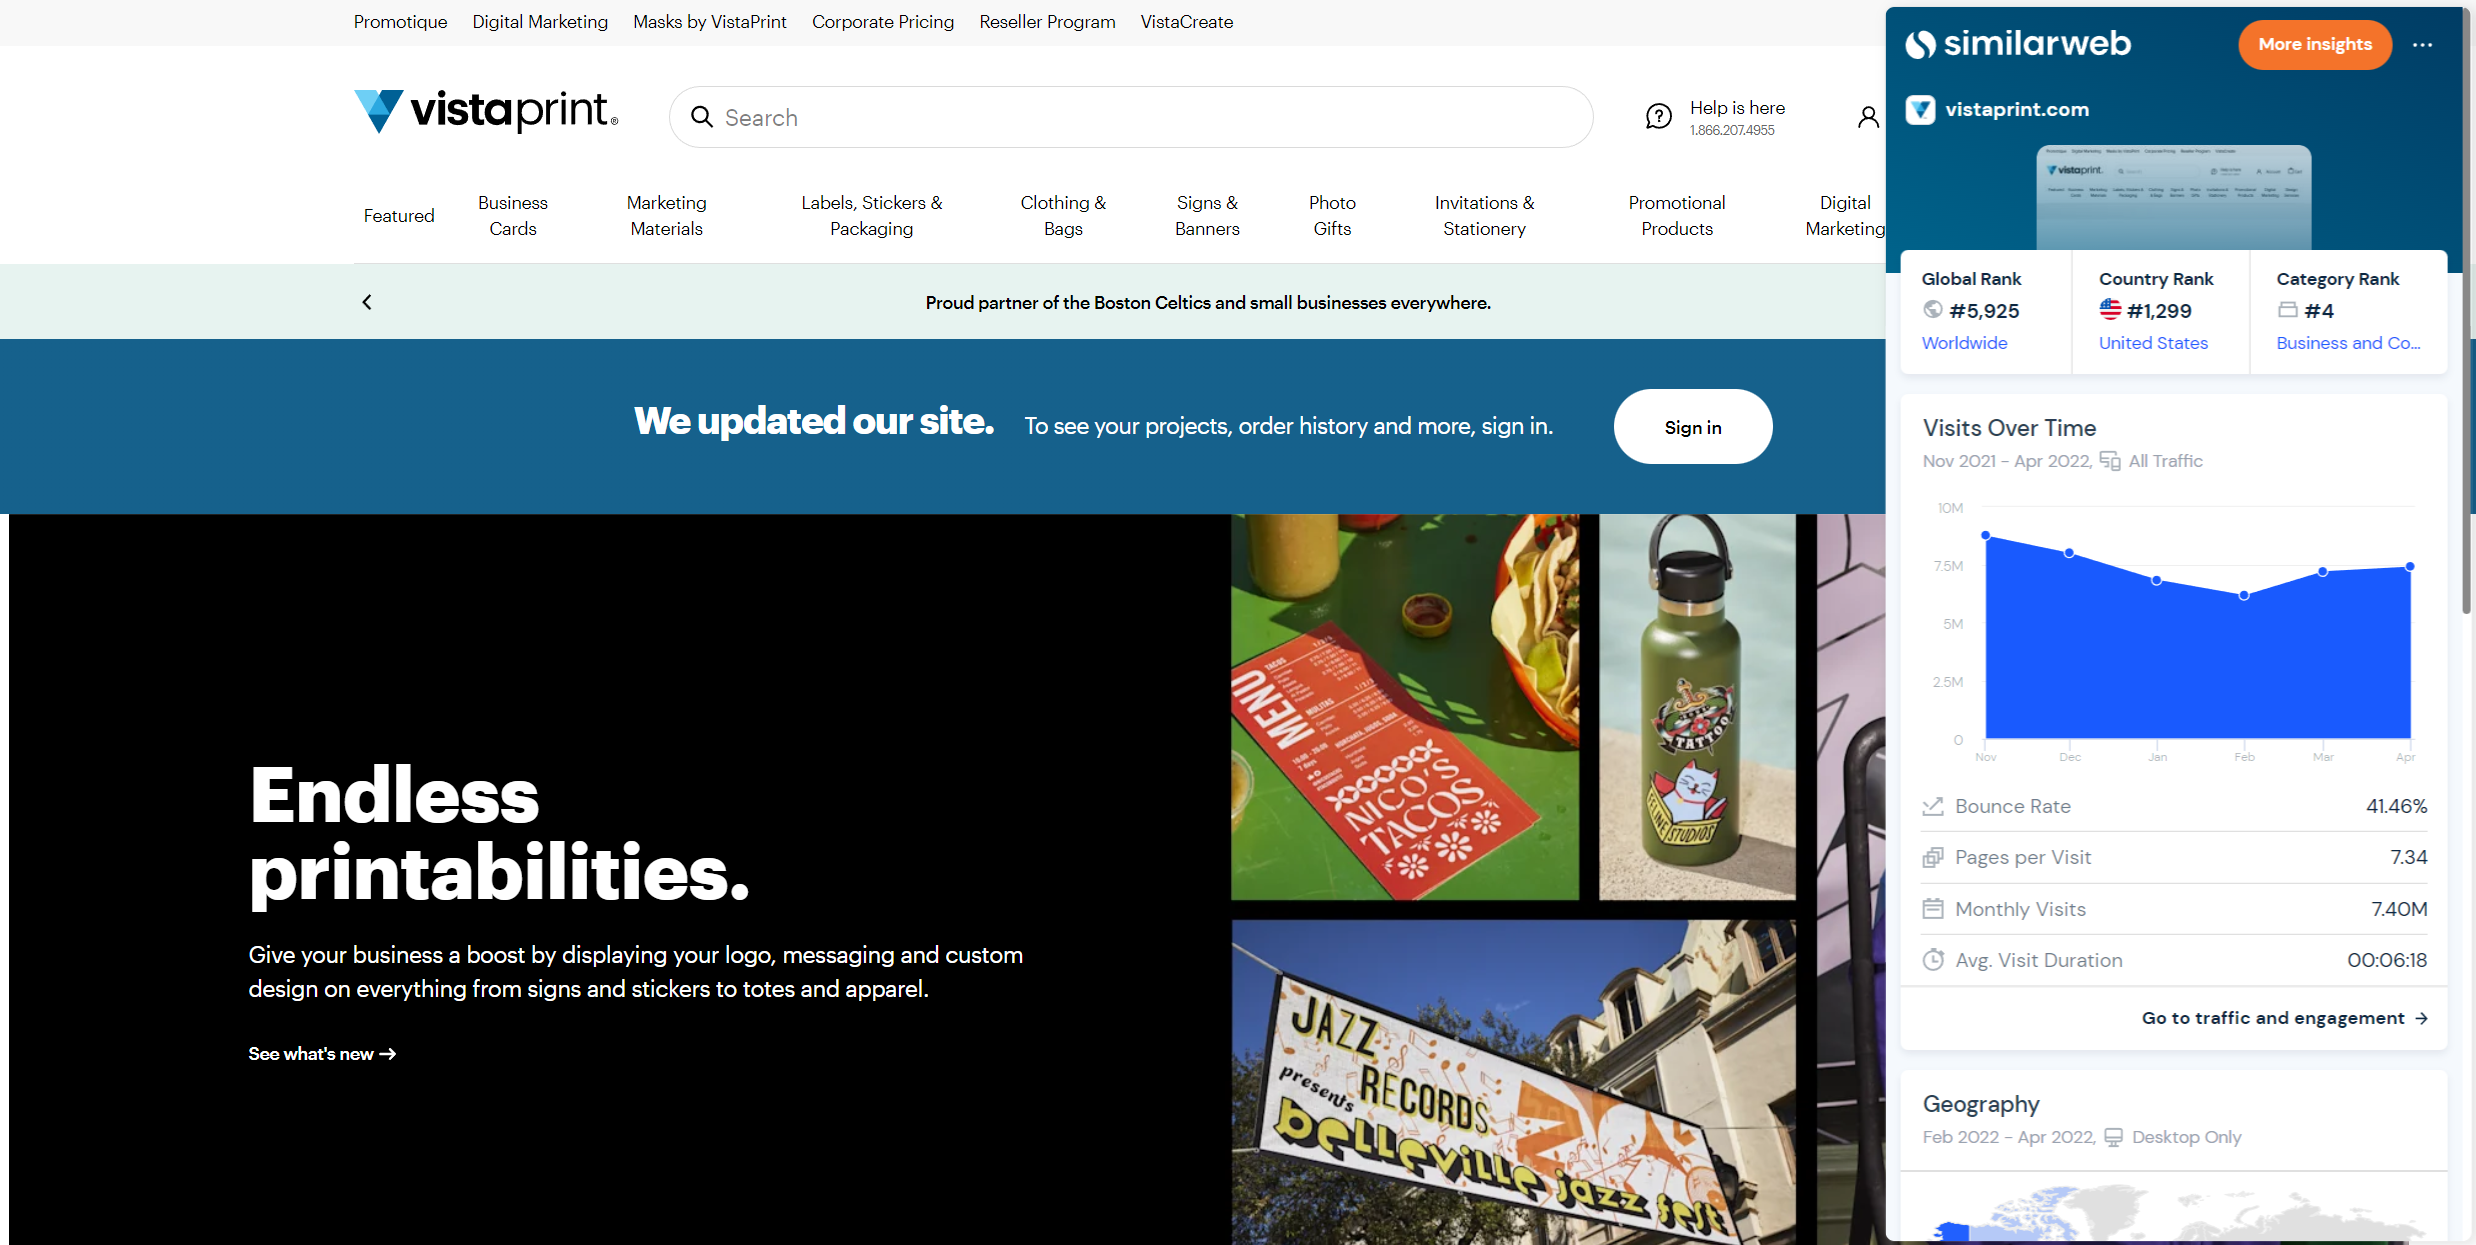2476x1245 pixels.
Task: Click the Bounce Rate icon
Action: pyautogui.click(x=1933, y=806)
